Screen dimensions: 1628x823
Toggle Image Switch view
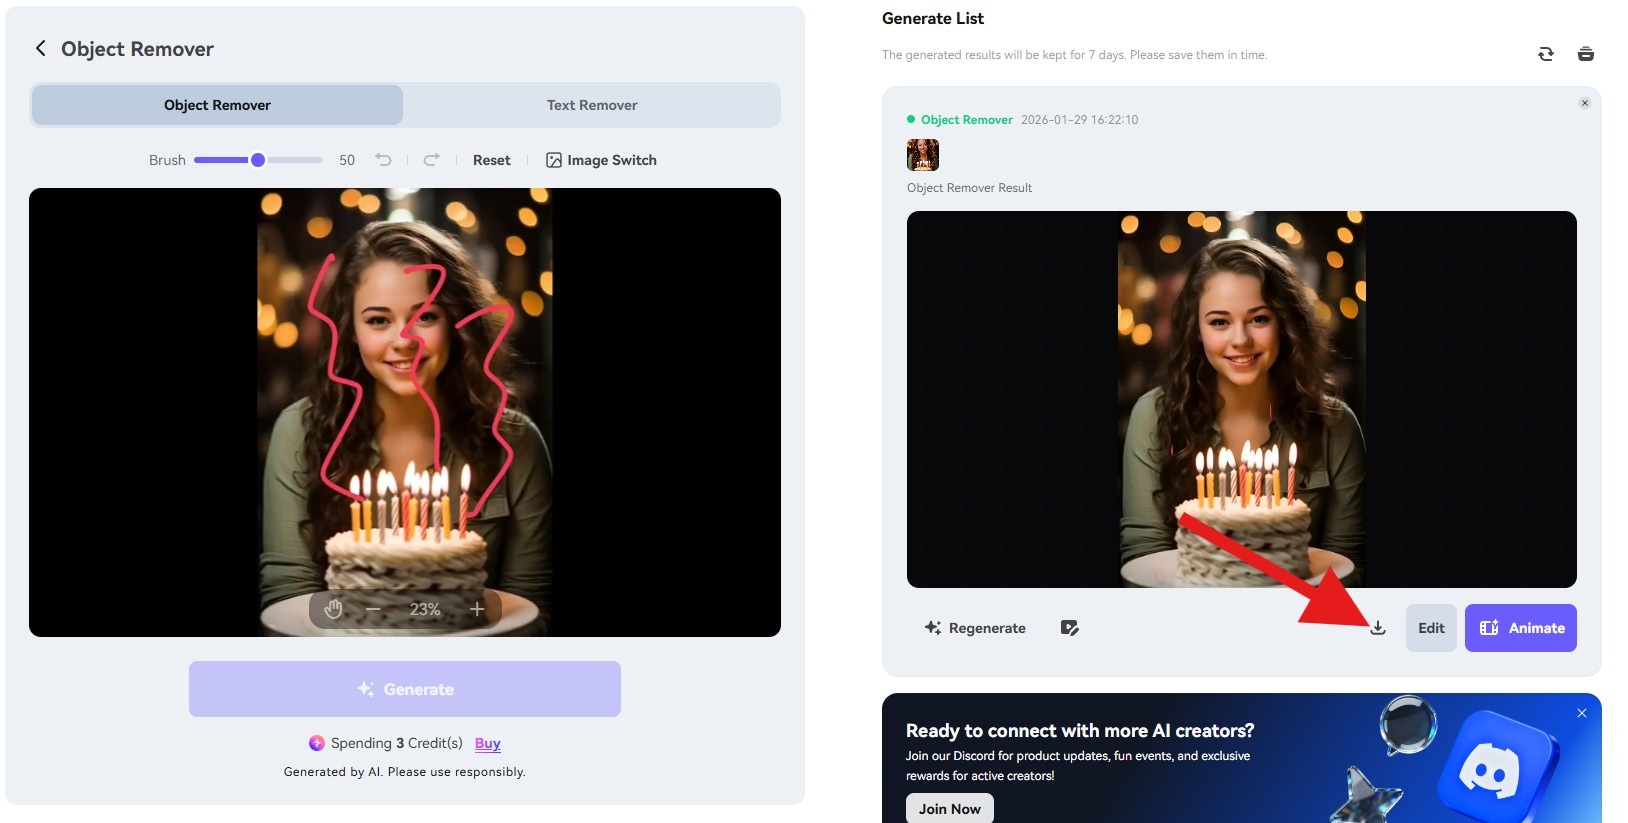coord(601,160)
